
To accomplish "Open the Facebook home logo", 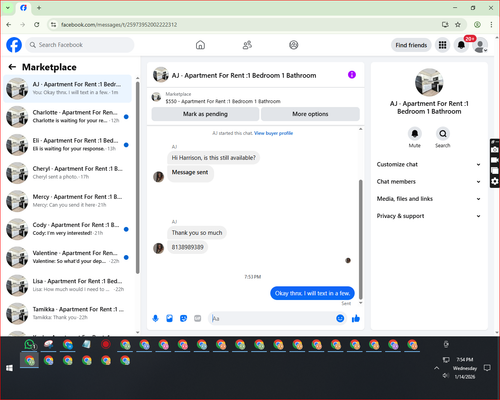I will 14,45.
